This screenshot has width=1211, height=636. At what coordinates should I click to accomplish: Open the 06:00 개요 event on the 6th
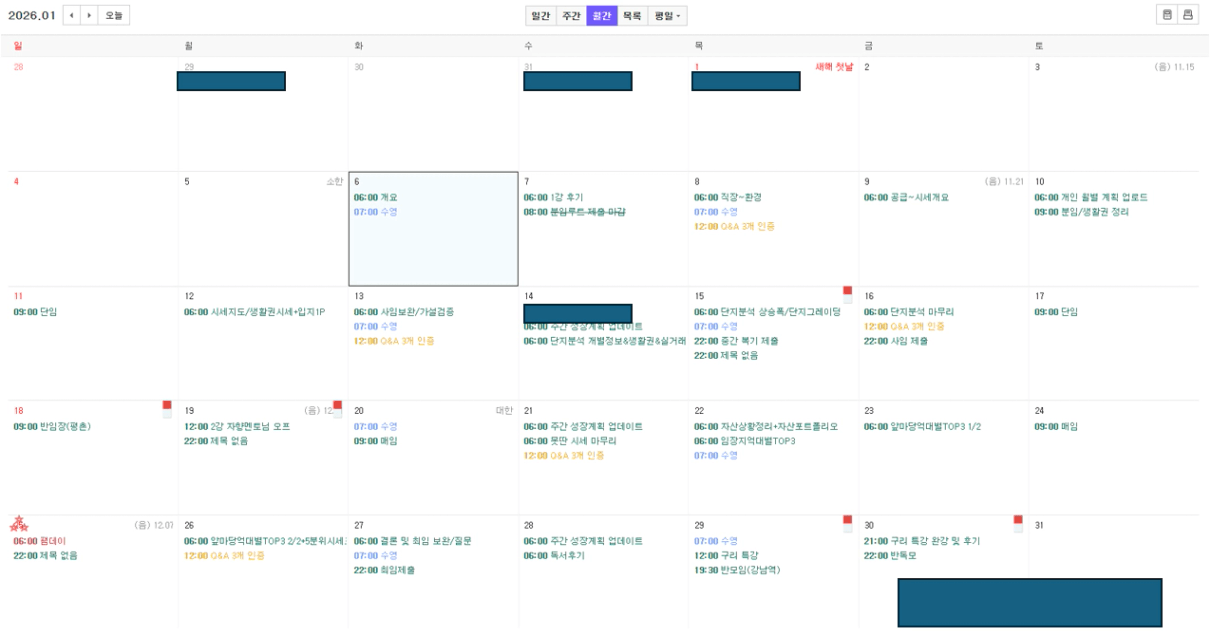375,197
